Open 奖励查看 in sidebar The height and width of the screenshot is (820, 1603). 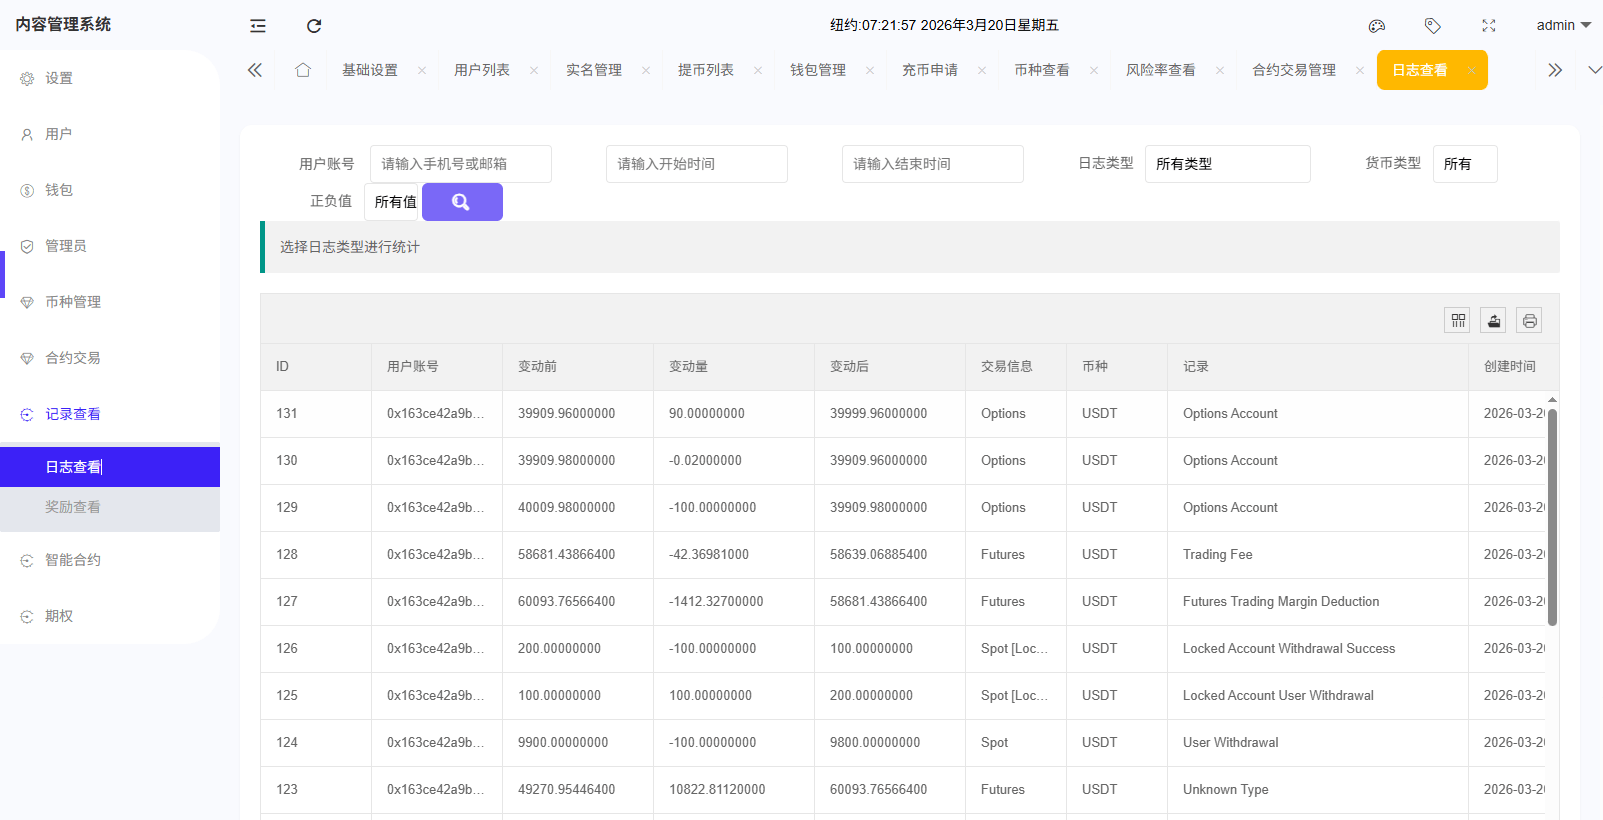pyautogui.click(x=73, y=507)
